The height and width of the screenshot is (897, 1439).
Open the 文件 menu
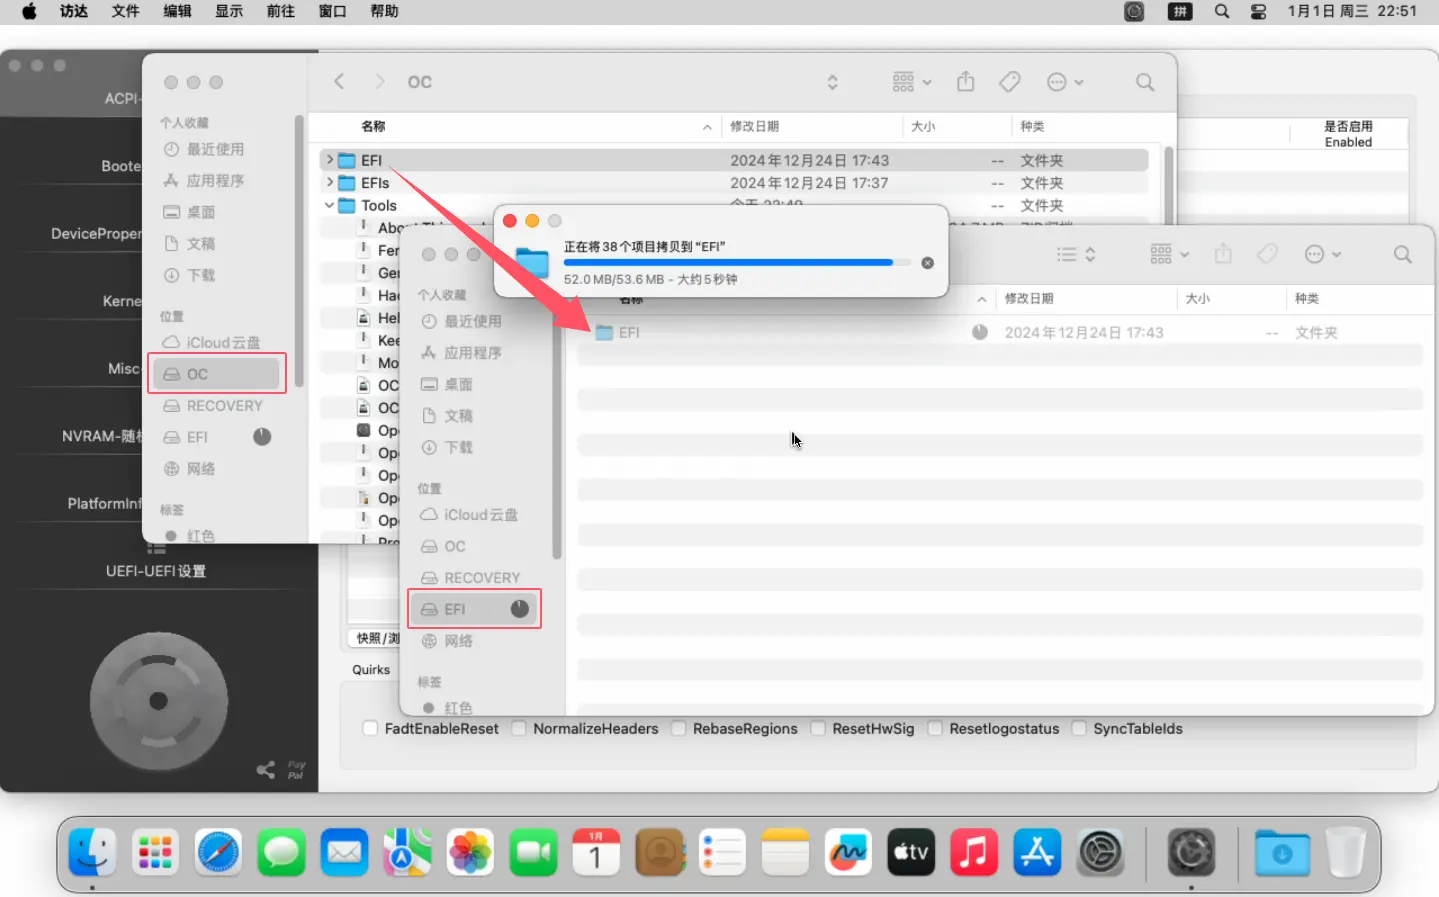click(125, 11)
